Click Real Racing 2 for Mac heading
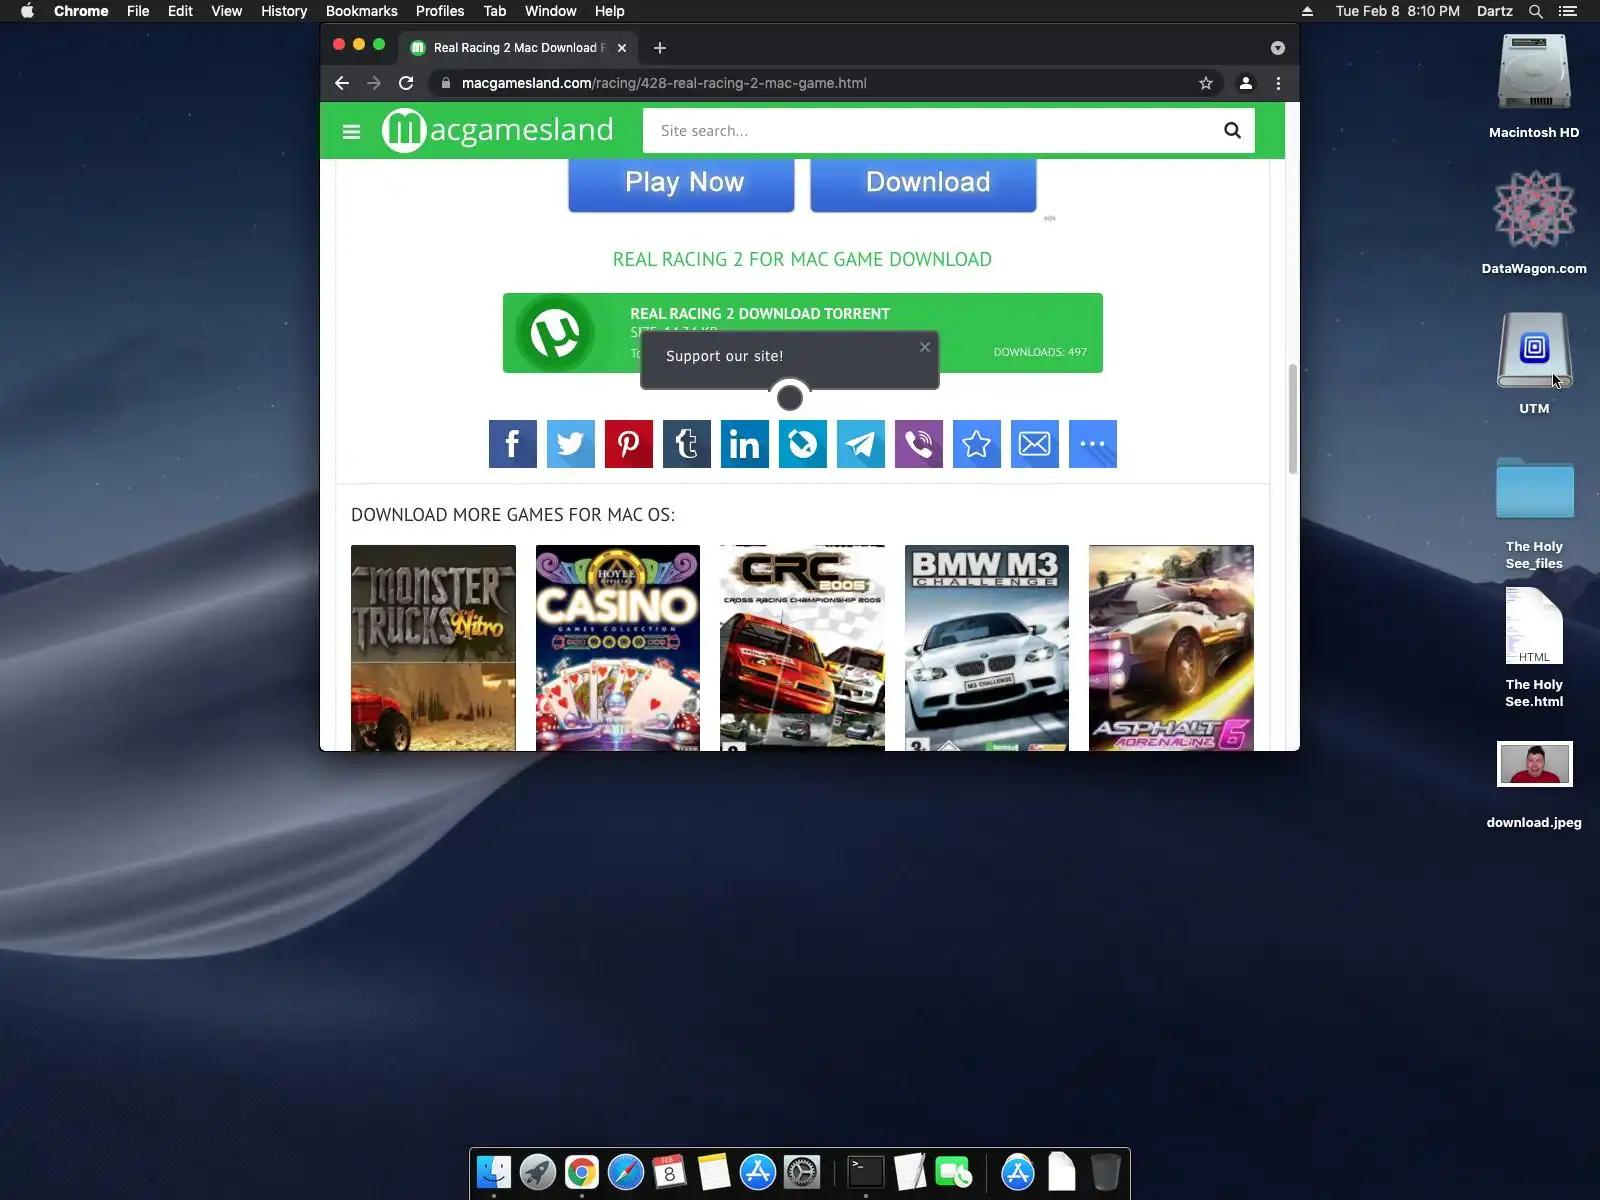This screenshot has height=1200, width=1600. (x=802, y=259)
